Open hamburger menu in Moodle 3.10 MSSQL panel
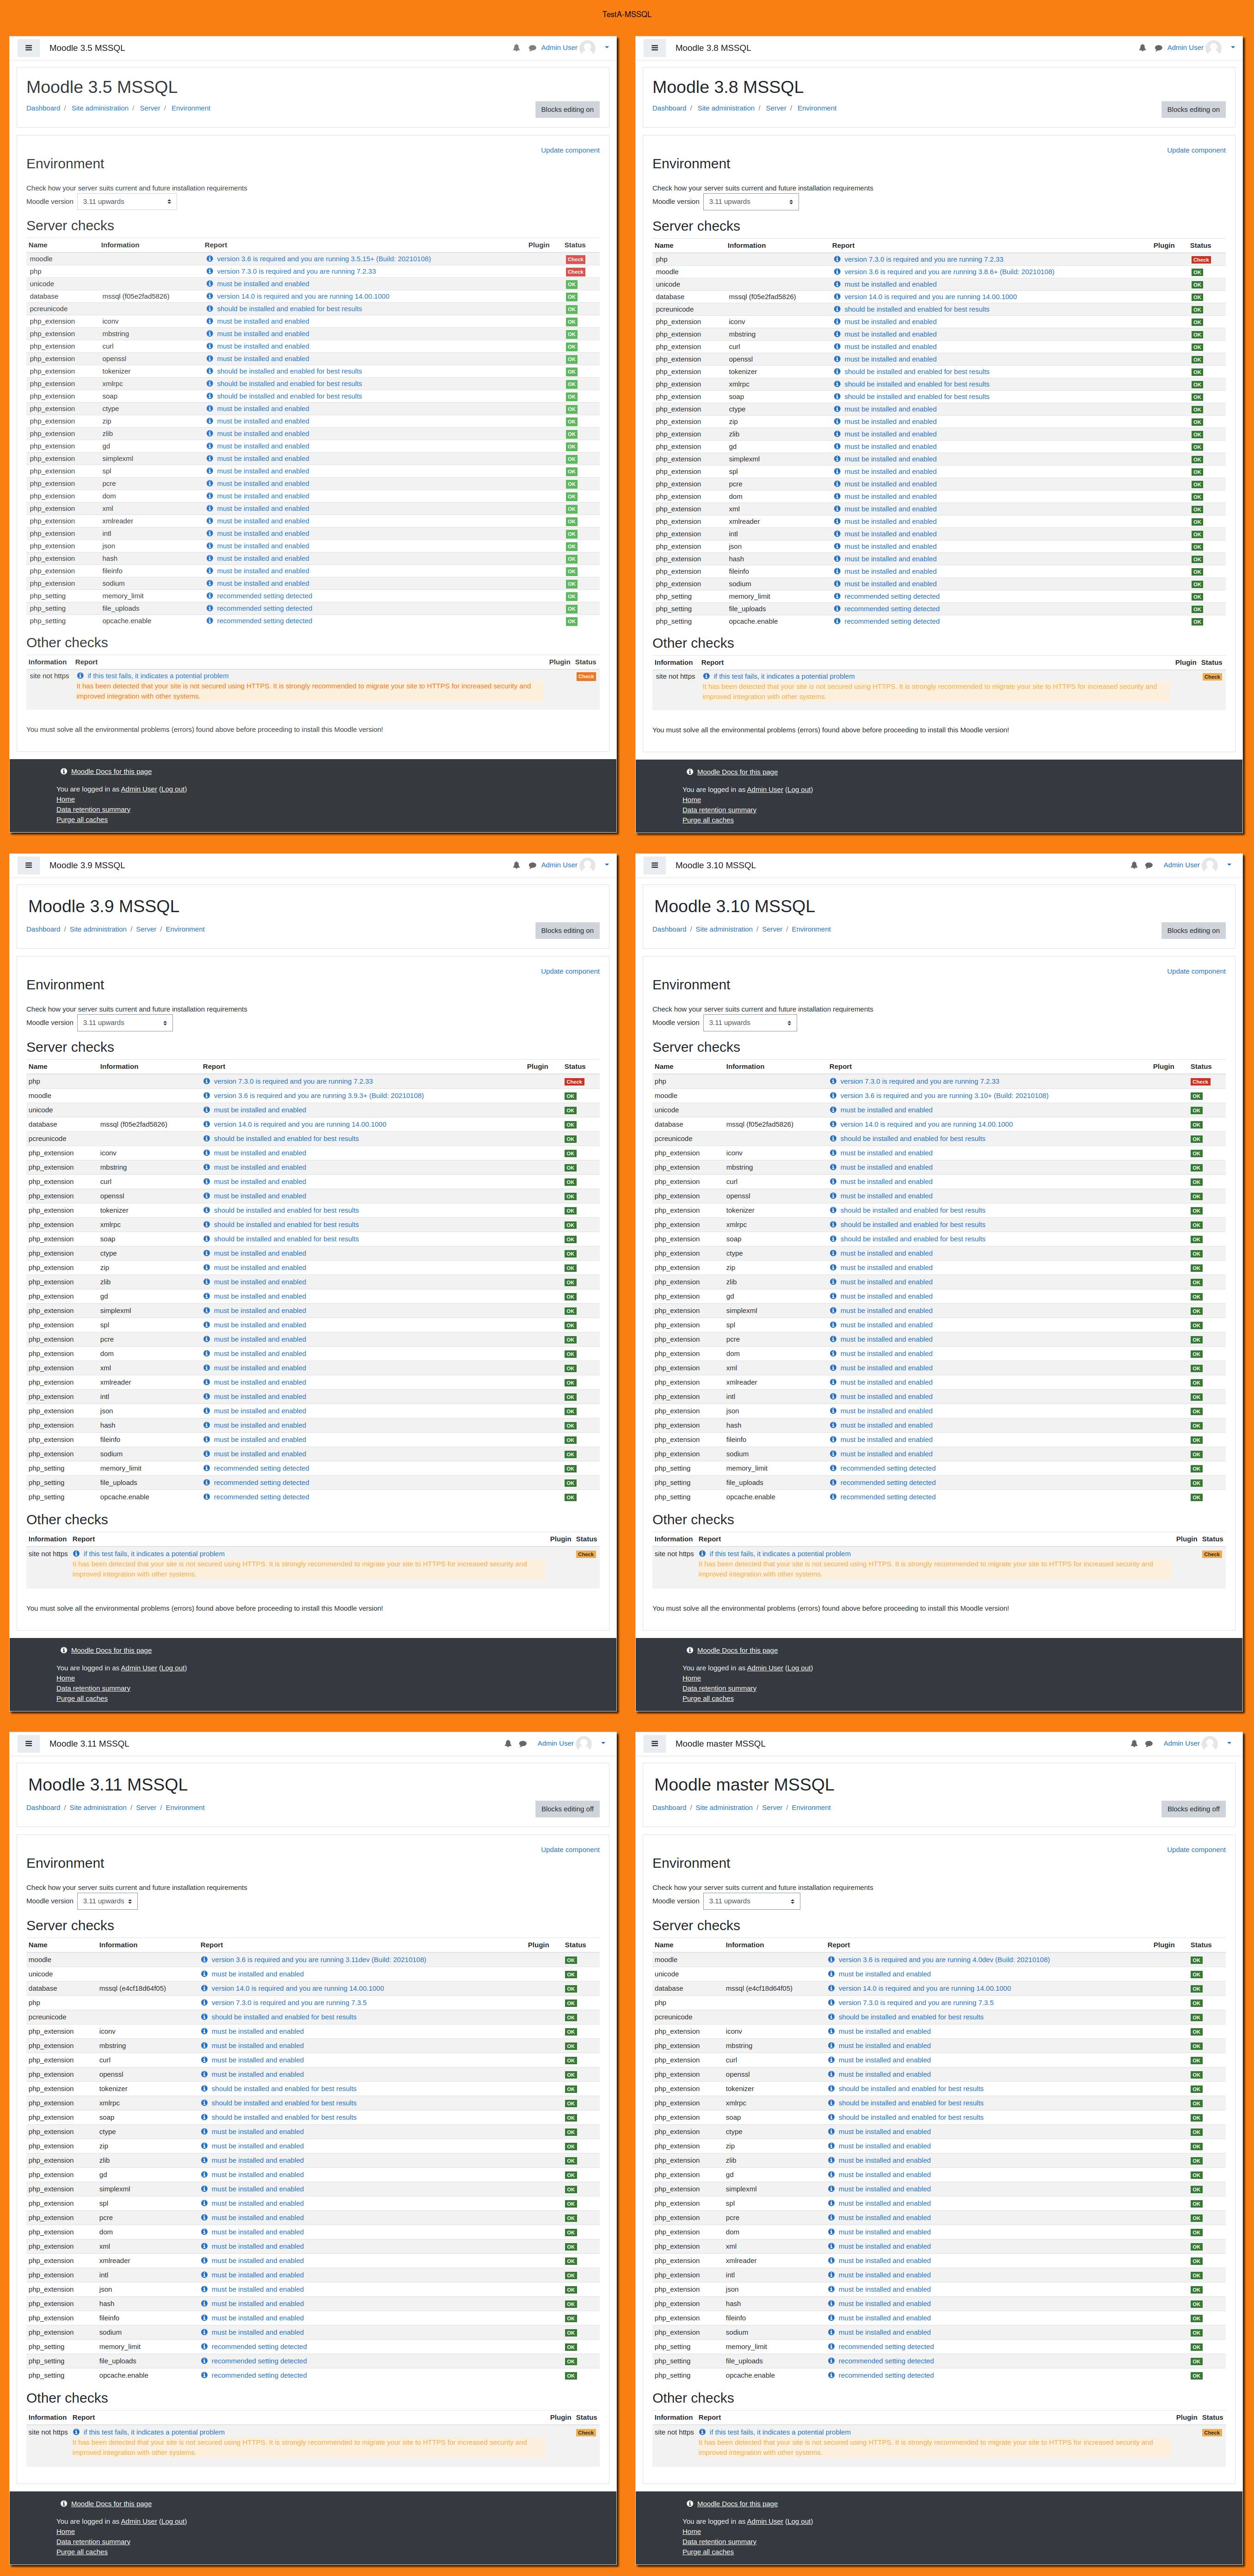 click(x=654, y=865)
